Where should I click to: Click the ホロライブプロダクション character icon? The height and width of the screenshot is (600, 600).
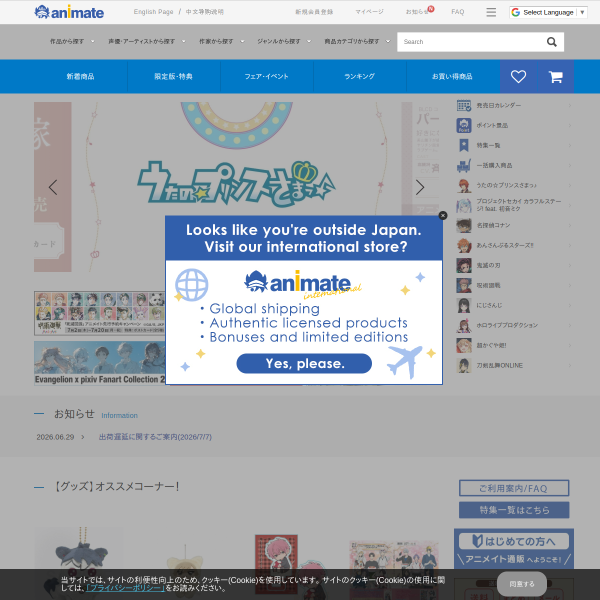[464, 325]
